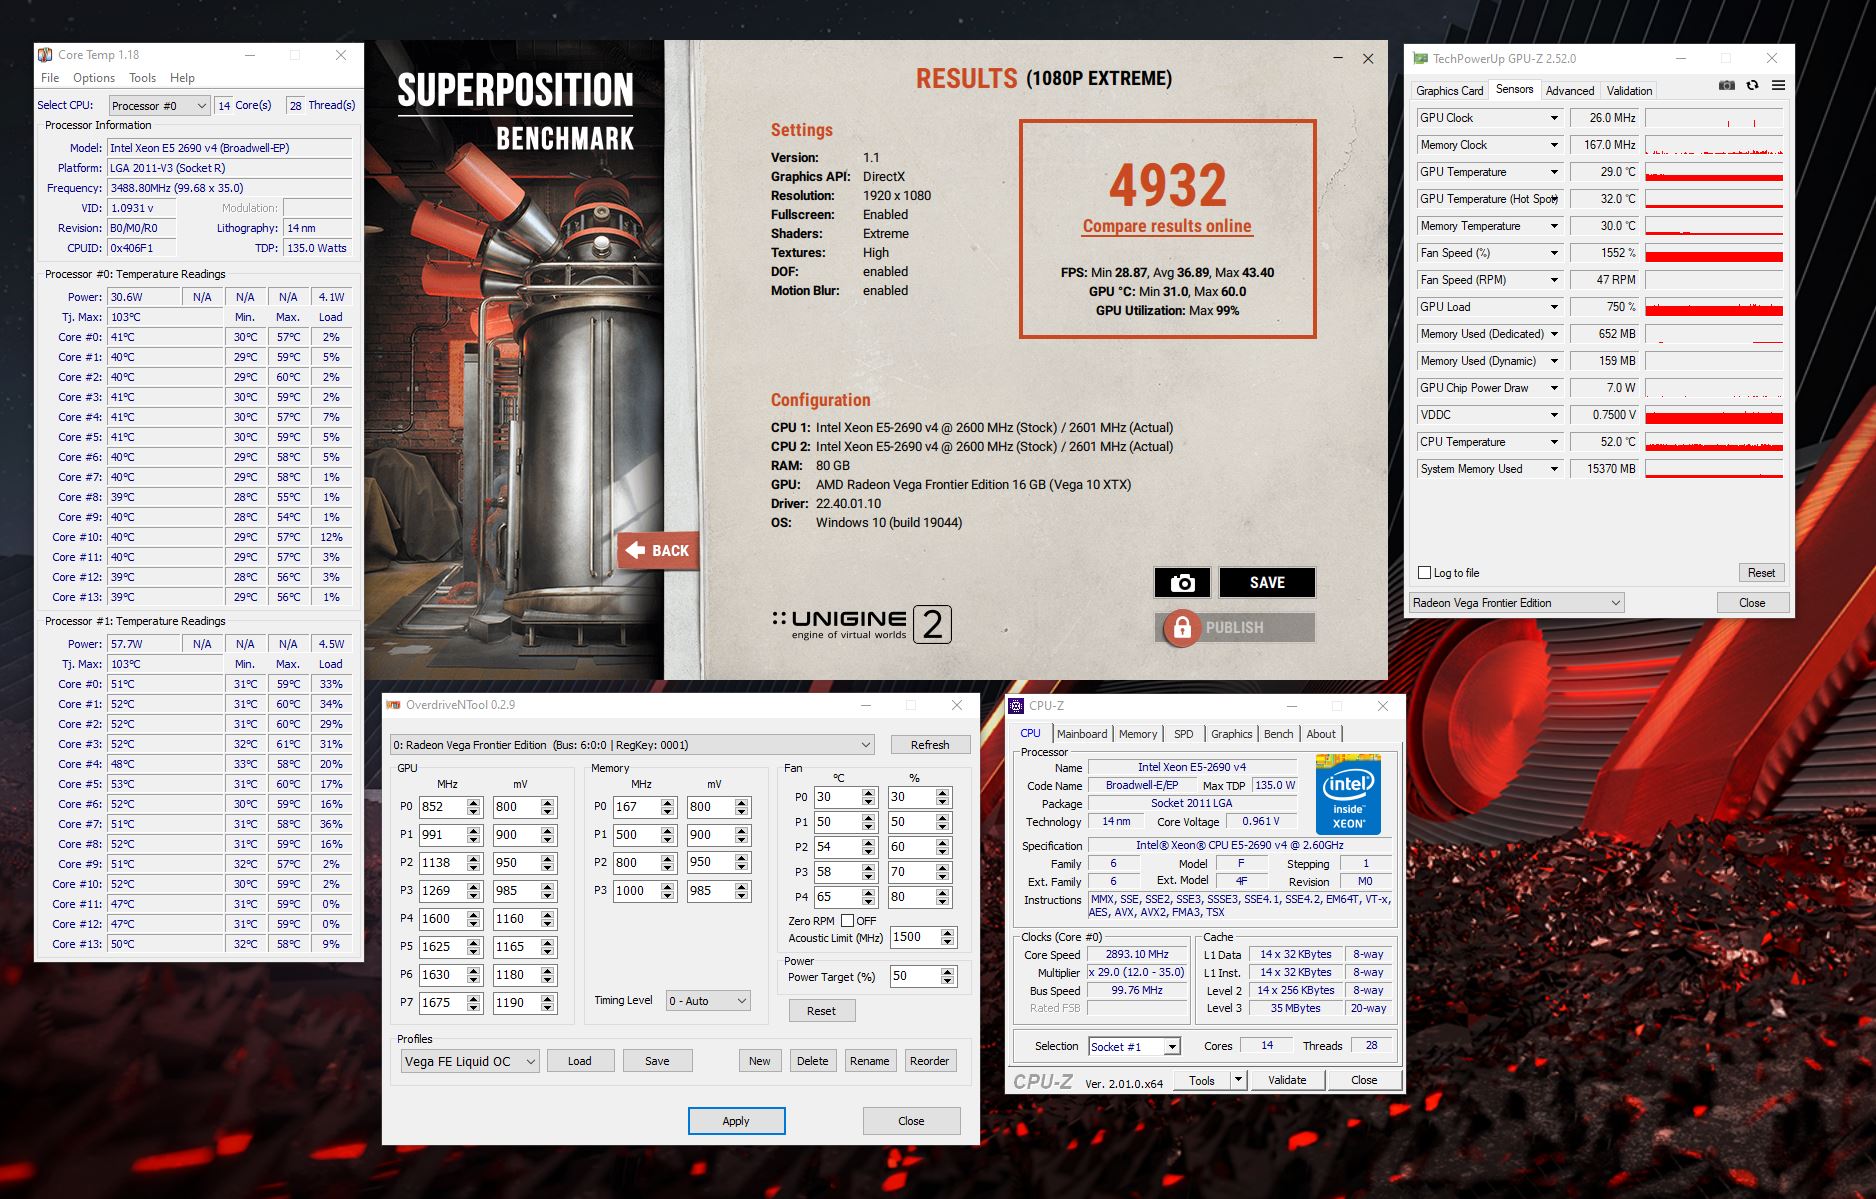Click the Memory Clock sensor graph in GPU-Z
The height and width of the screenshot is (1199, 1876).
(1714, 145)
